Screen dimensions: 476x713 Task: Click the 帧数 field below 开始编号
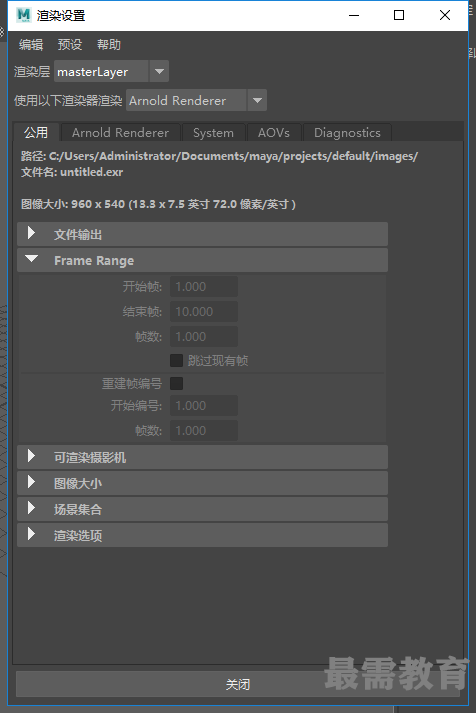(204, 431)
